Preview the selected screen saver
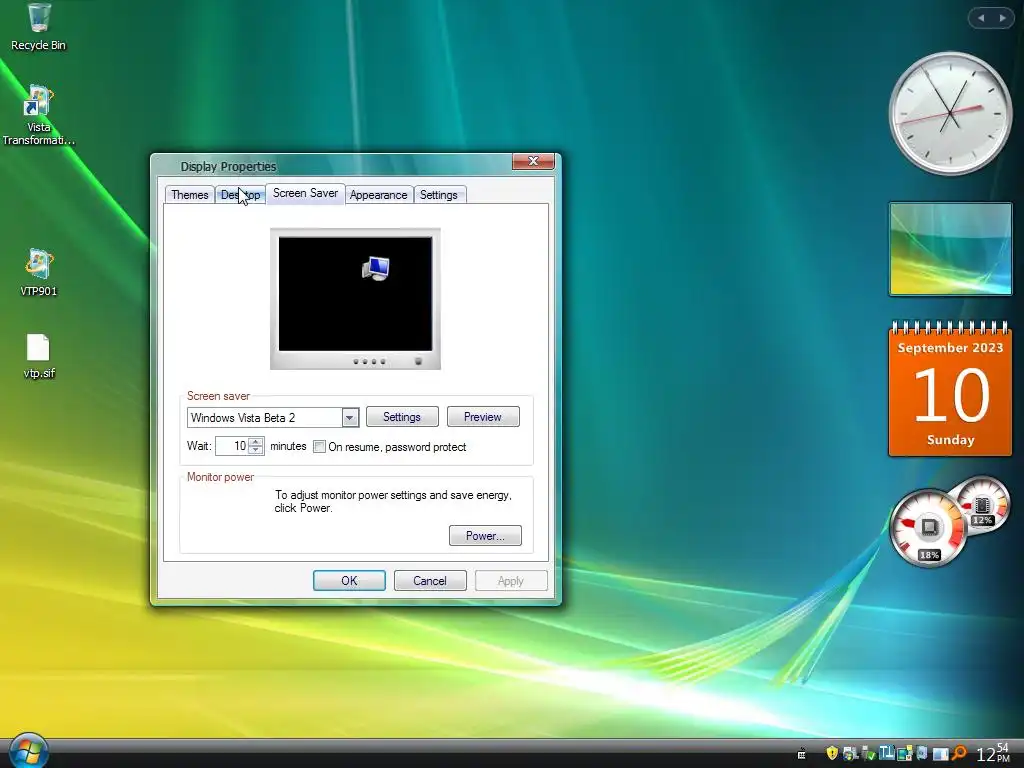Screen dimensions: 1024x768 pos(483,417)
